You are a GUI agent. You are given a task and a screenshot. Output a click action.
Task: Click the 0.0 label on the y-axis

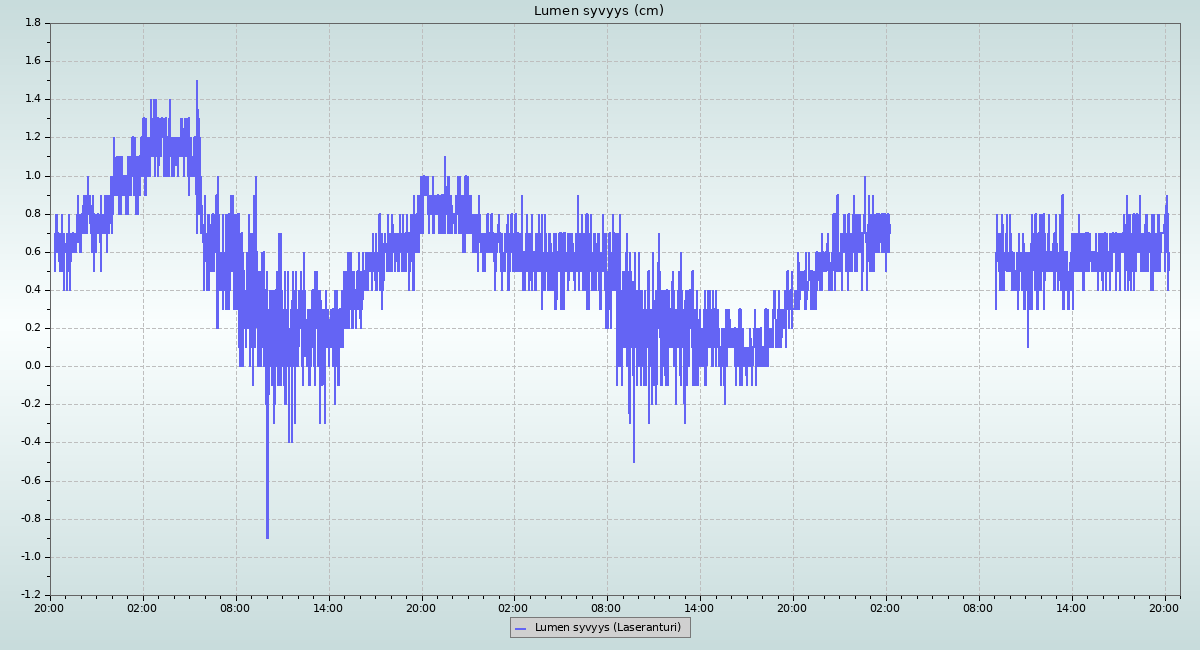(31, 366)
